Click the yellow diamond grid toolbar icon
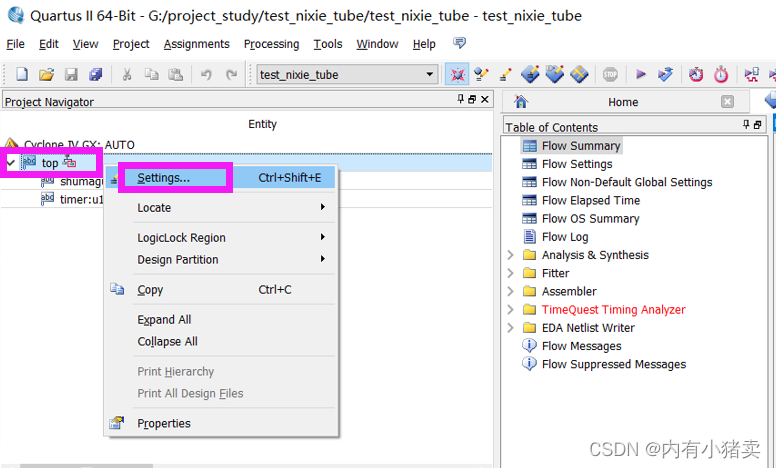 tap(579, 75)
